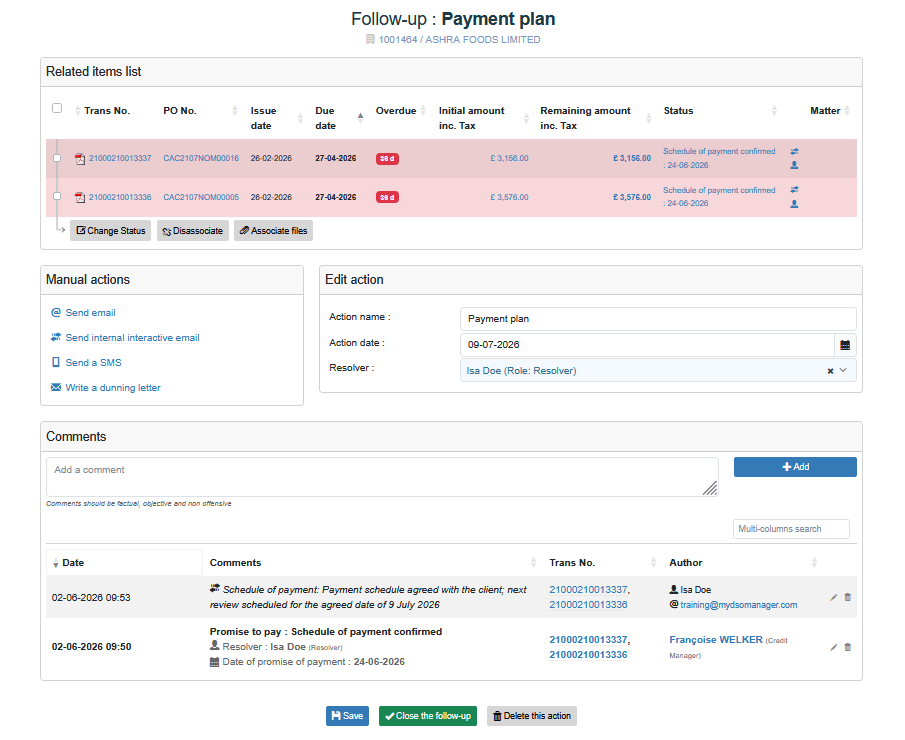Select row checkbox for transaction 21000210013337
The width and height of the screenshot is (905, 740).
point(57,158)
